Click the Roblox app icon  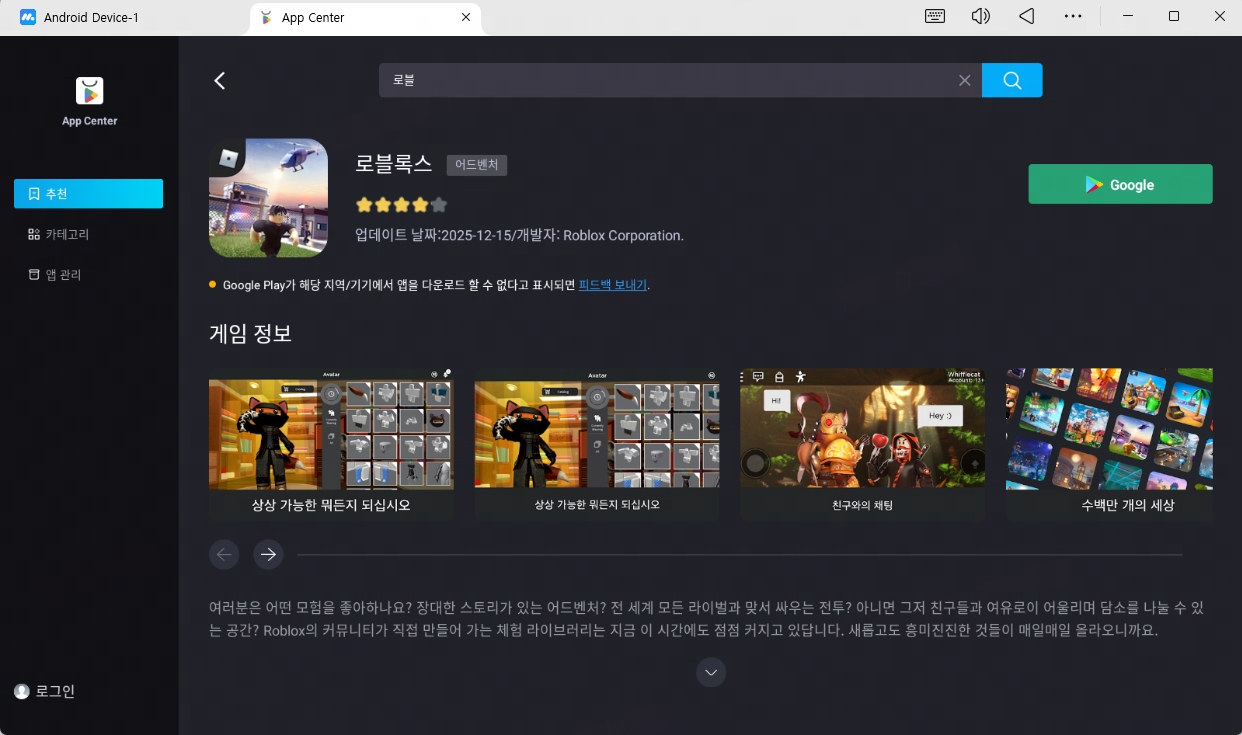tap(268, 198)
